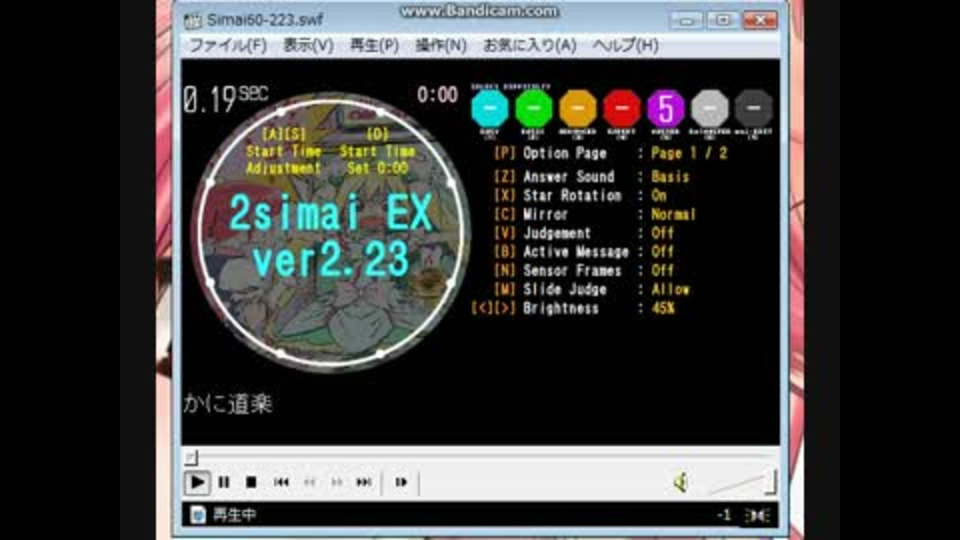Select the cyan Easy difficulty octagon
The height and width of the screenshot is (540, 960).
(490, 108)
